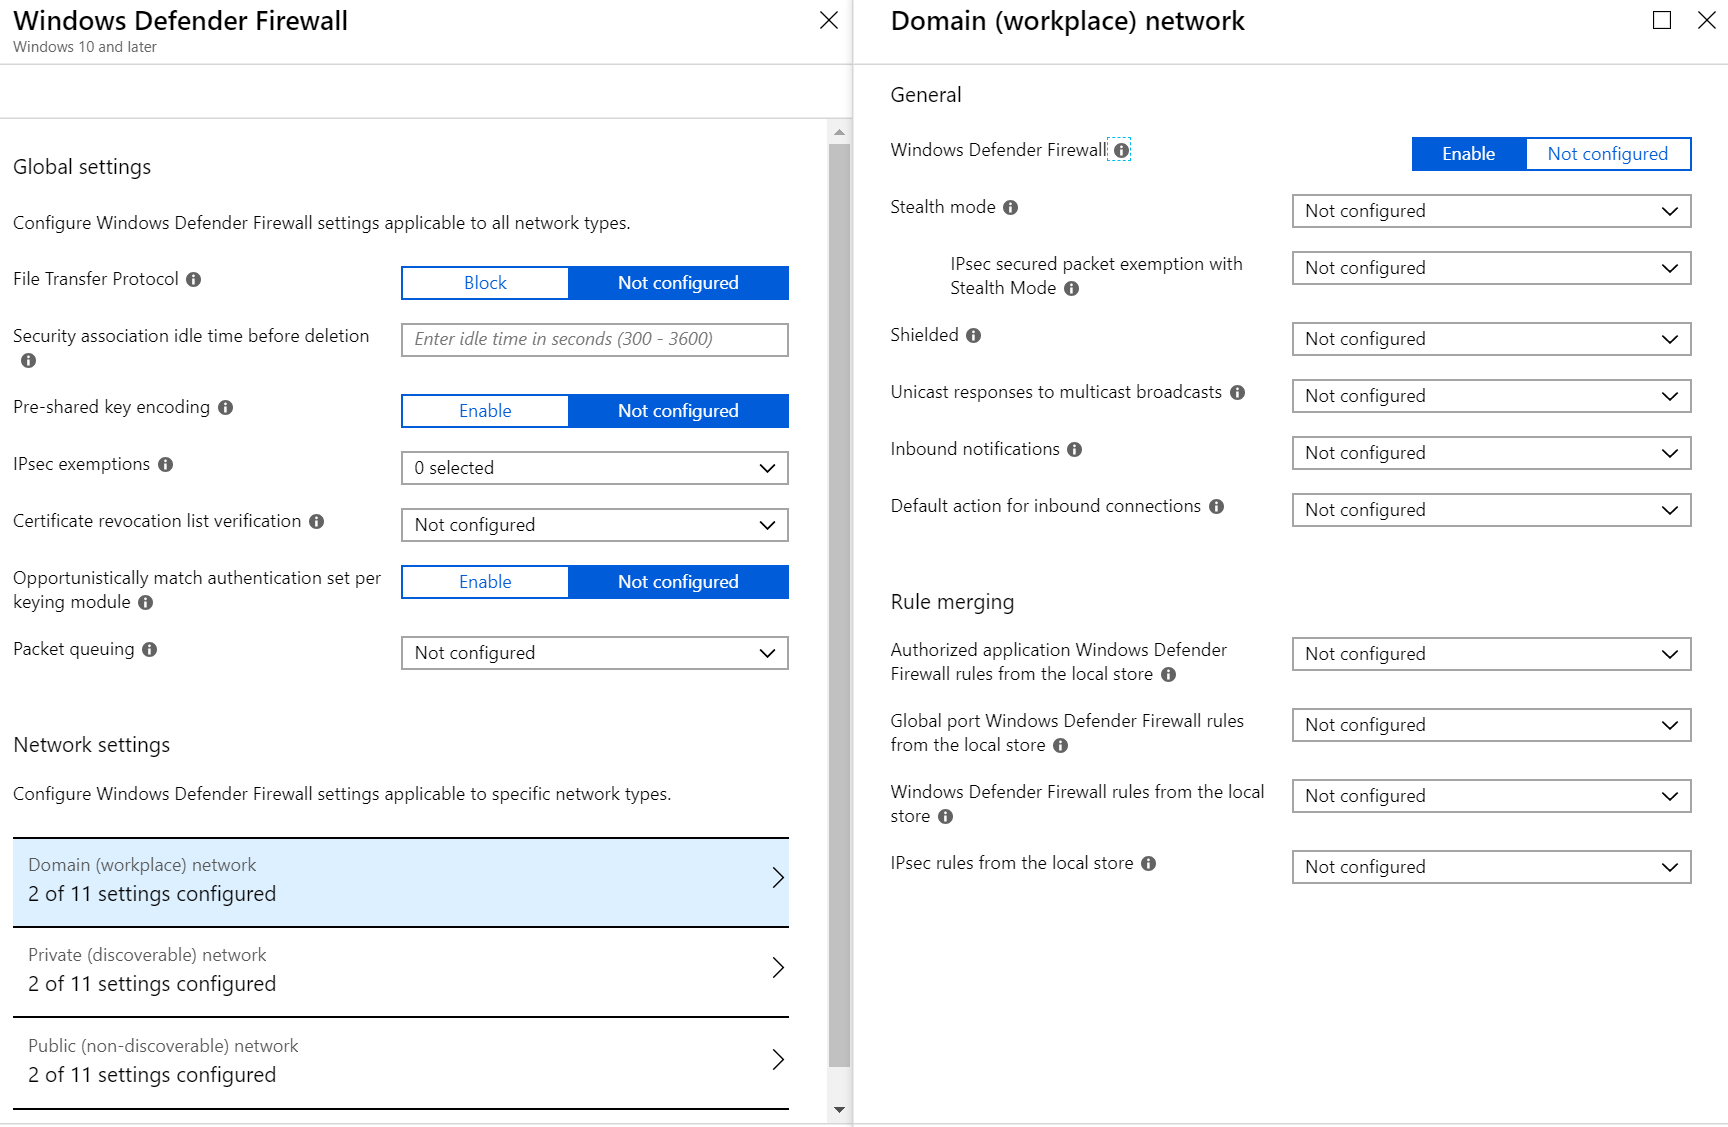The width and height of the screenshot is (1728, 1127).
Task: Click the Packet queuing info icon
Action: [150, 649]
